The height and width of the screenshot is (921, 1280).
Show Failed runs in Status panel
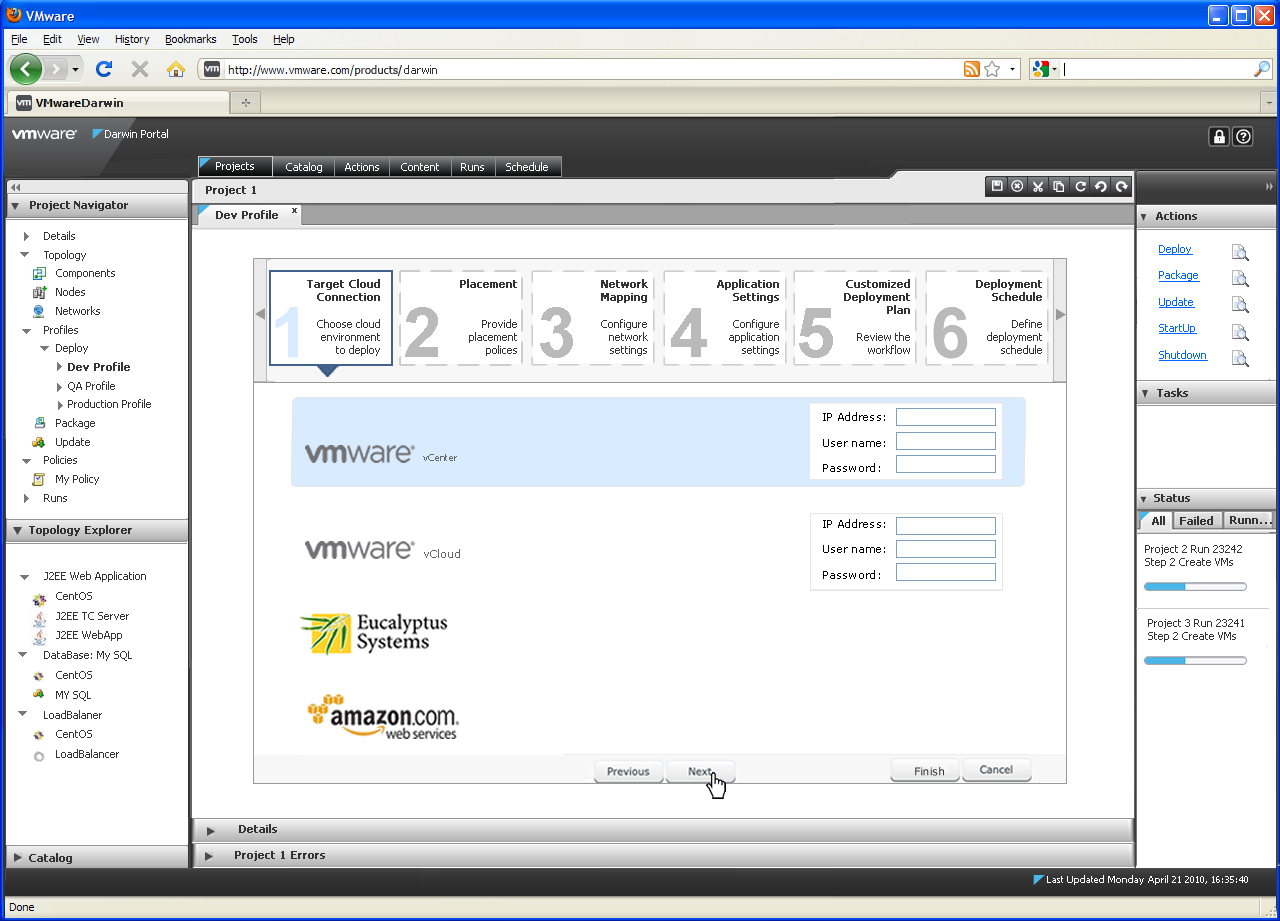(x=1195, y=521)
